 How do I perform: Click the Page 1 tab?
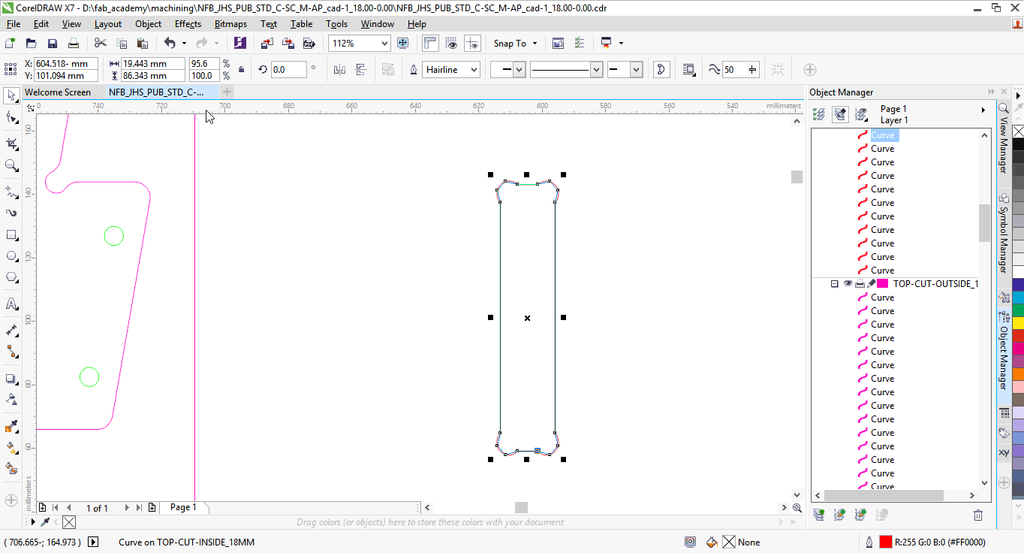(183, 507)
